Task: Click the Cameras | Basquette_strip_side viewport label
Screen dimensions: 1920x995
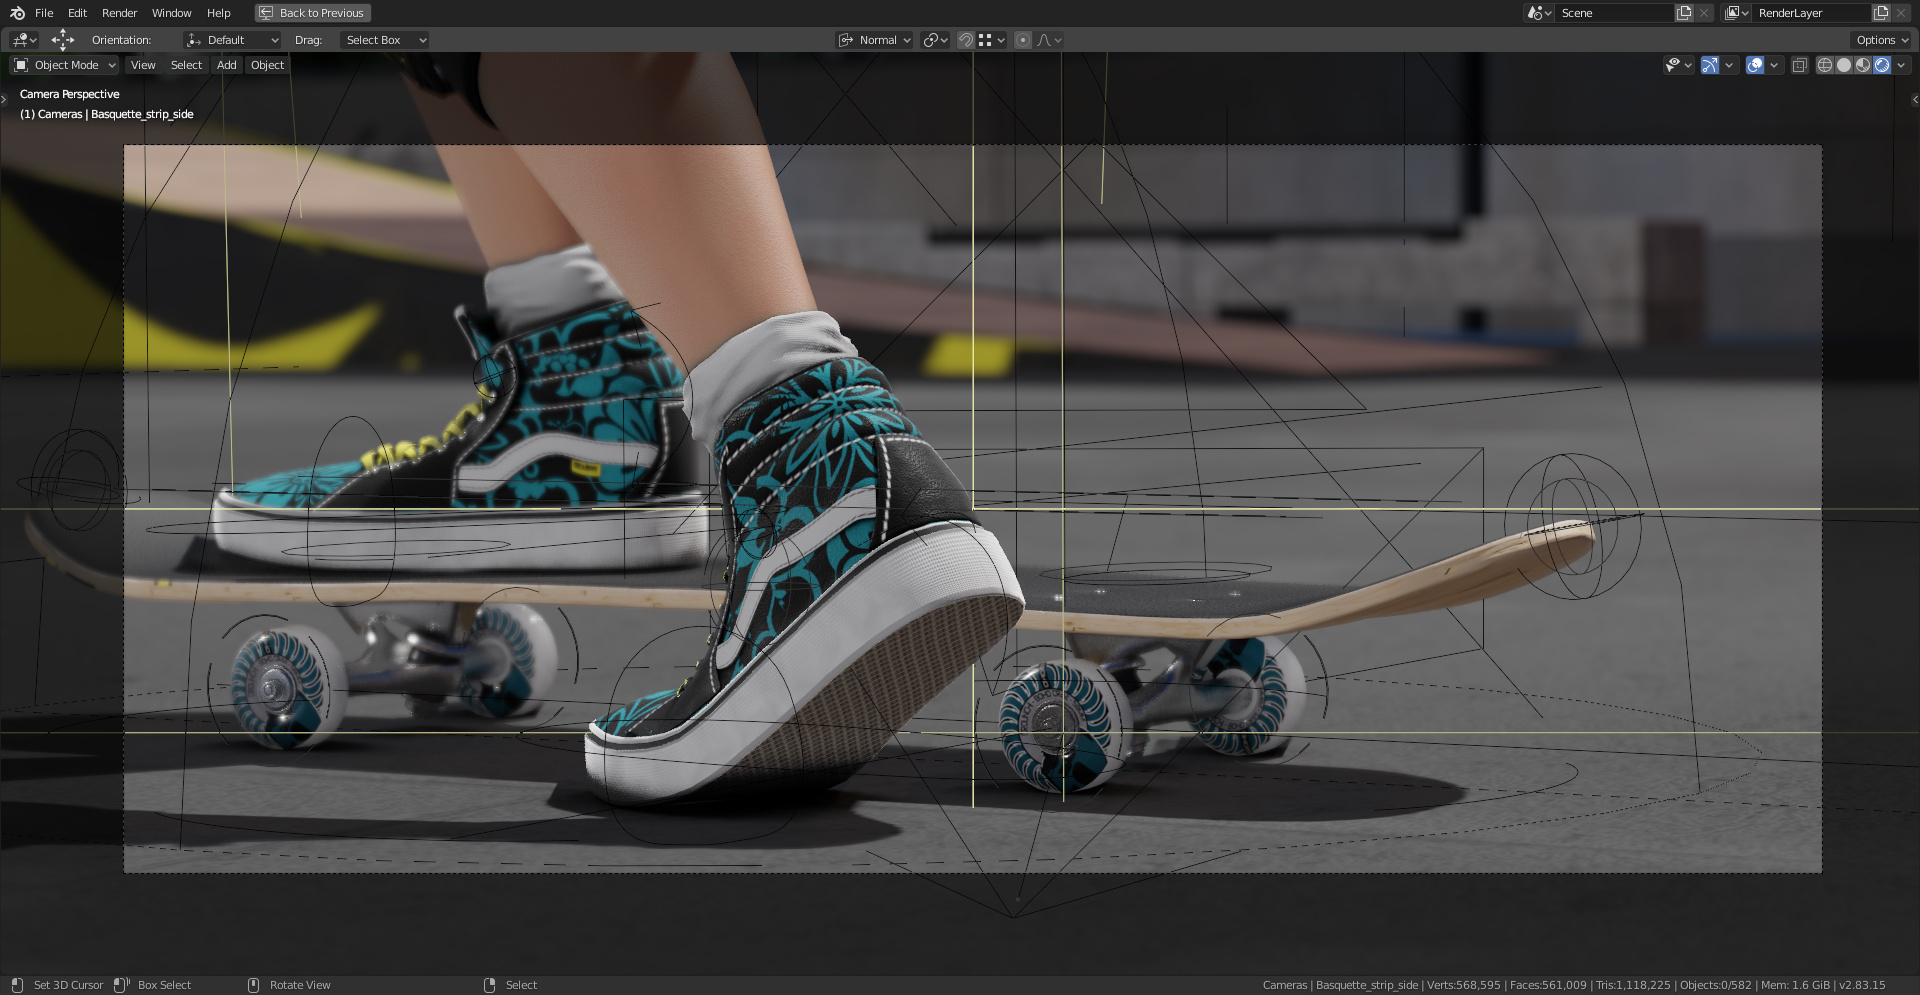Action: click(x=107, y=114)
